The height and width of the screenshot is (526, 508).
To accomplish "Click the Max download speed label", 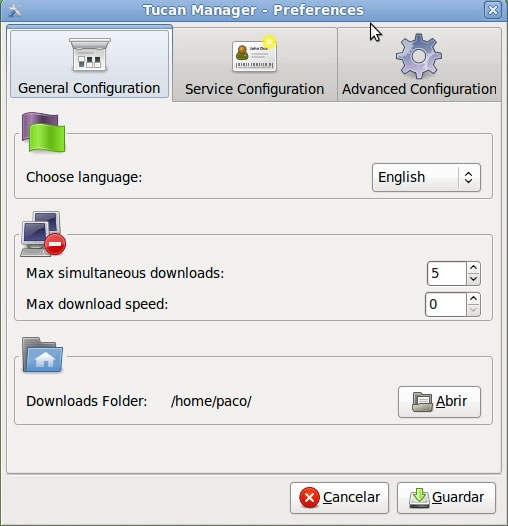I will click(x=97, y=304).
